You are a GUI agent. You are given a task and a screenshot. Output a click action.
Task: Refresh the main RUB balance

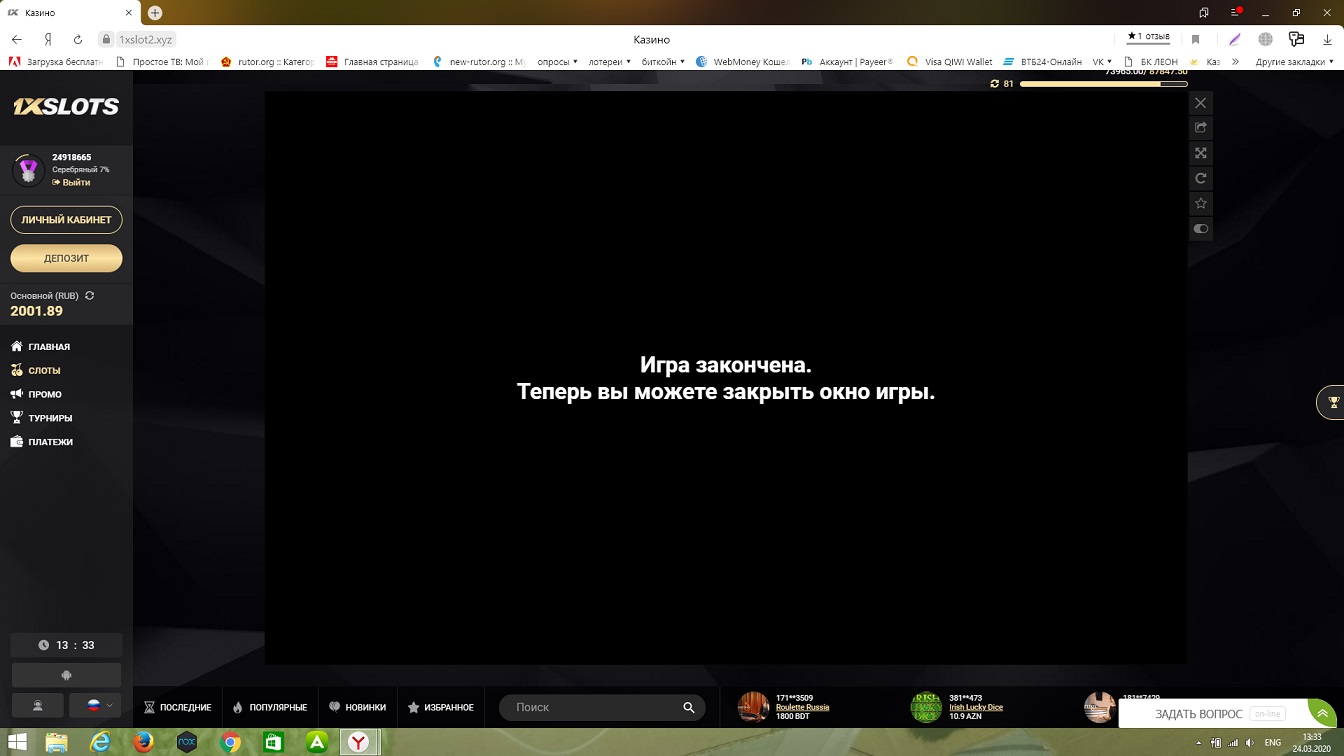click(x=90, y=296)
